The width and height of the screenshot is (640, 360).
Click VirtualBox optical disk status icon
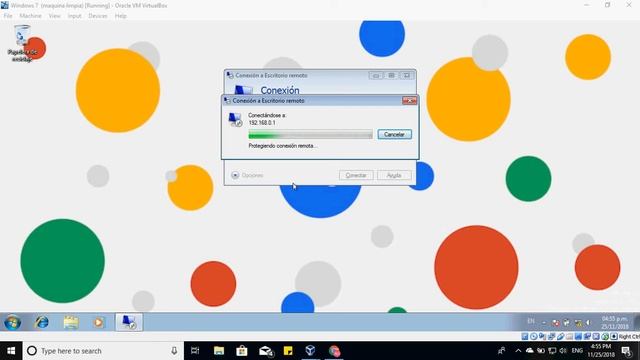533,336
